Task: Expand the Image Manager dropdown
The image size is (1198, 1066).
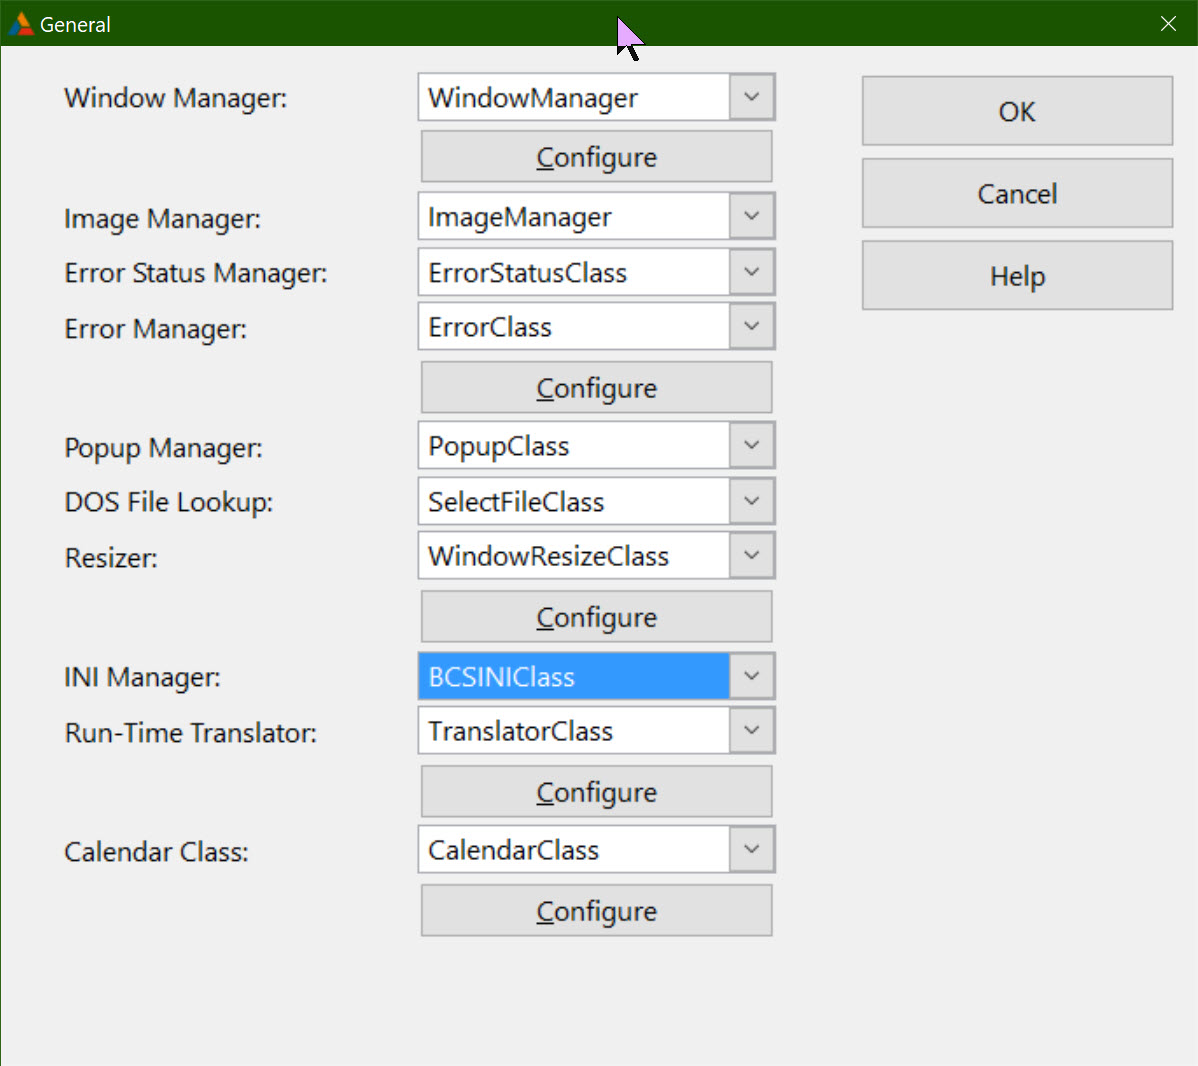Action: pos(752,216)
